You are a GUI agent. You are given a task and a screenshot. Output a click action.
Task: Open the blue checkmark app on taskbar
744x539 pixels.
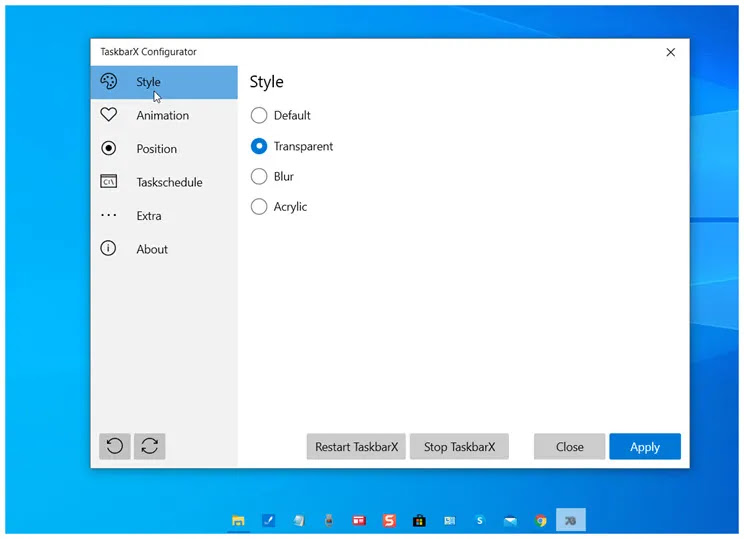(x=269, y=520)
